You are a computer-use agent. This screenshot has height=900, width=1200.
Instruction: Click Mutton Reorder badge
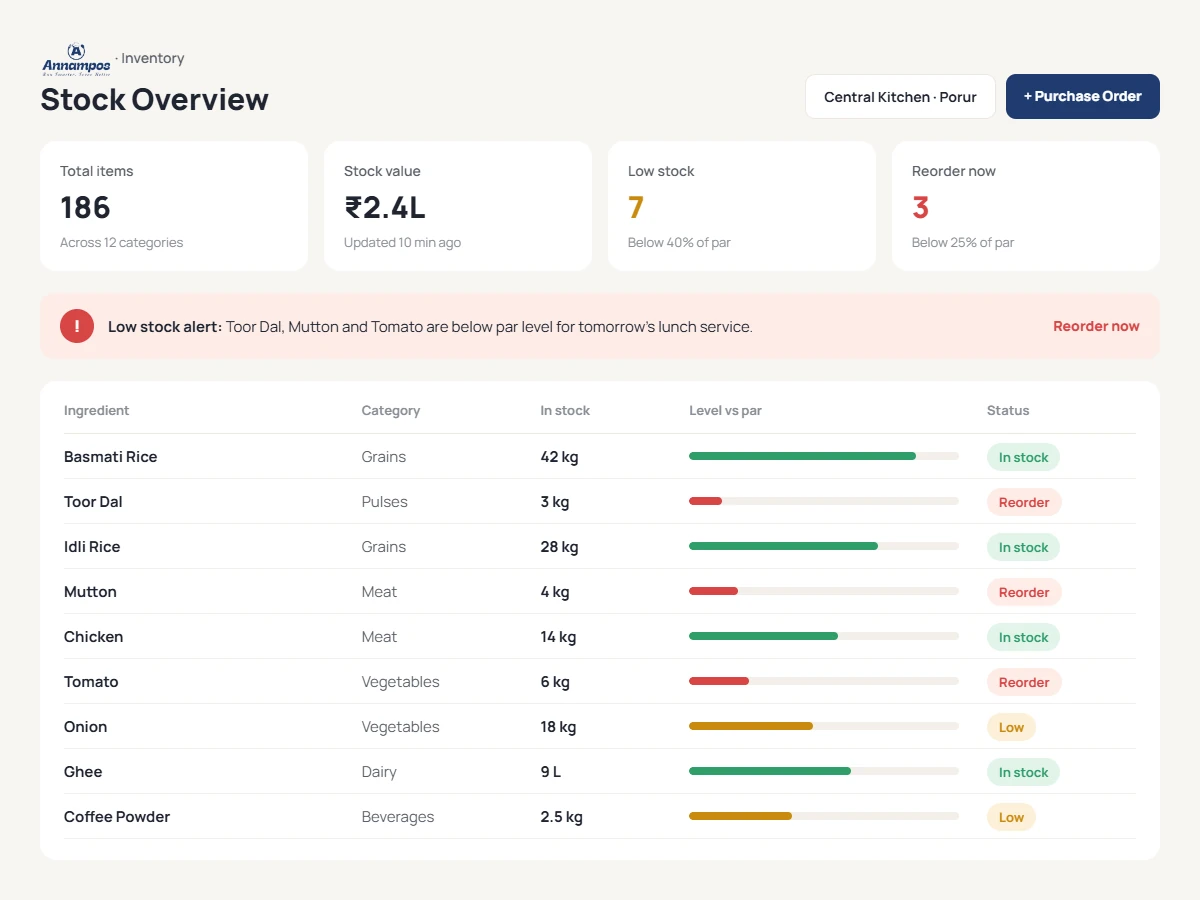(1024, 592)
